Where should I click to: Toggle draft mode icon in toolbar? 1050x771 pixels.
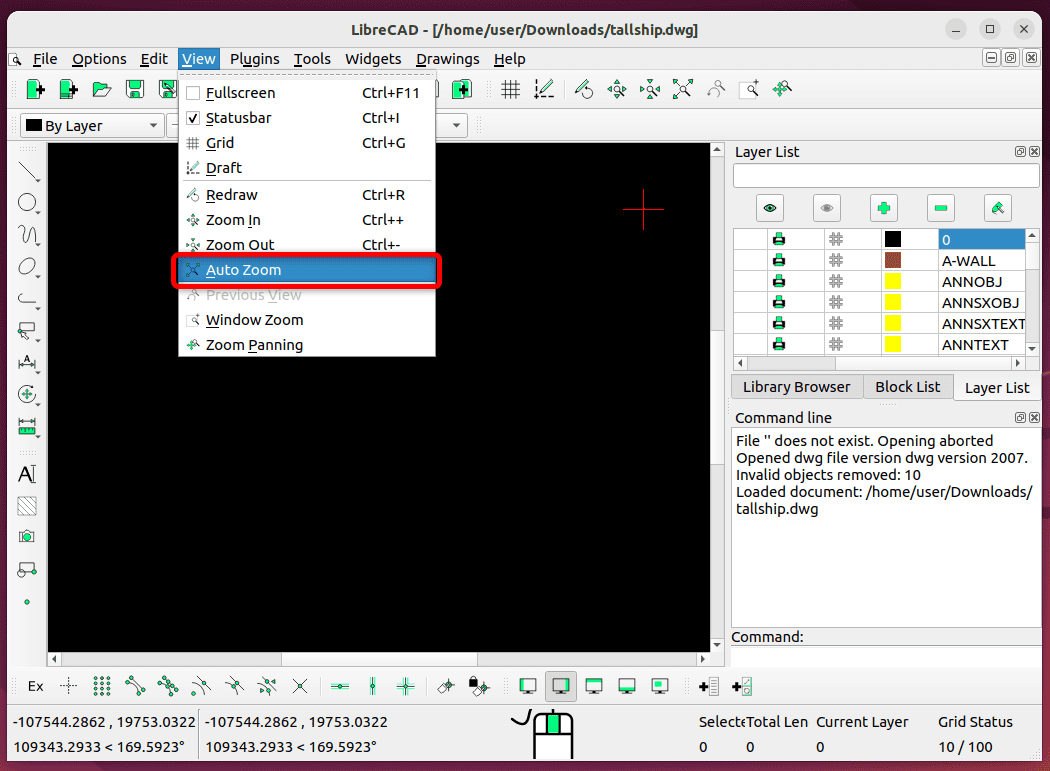[x=544, y=89]
